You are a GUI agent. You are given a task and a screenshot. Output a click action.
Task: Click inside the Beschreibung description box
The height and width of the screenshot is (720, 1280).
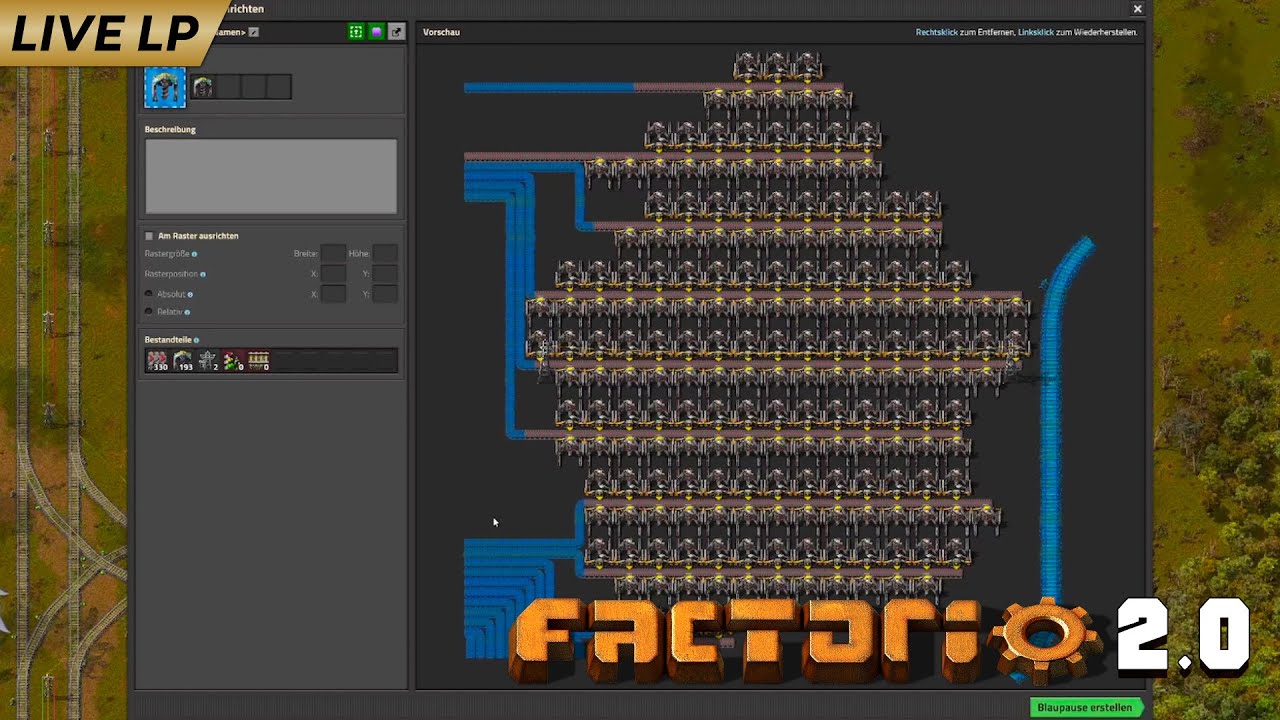271,176
